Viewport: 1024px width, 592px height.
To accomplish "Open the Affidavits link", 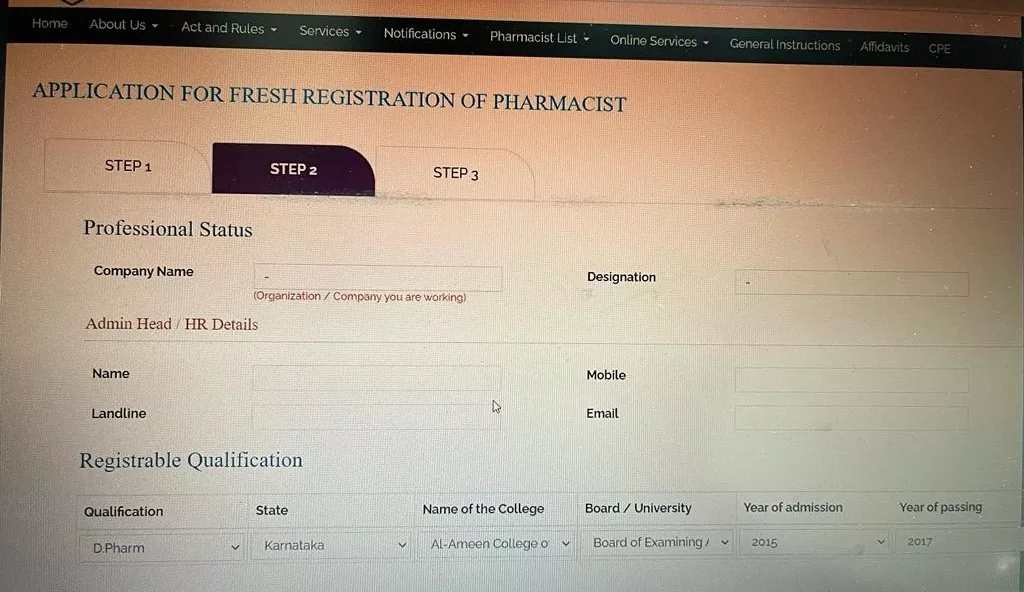I will tap(884, 47).
